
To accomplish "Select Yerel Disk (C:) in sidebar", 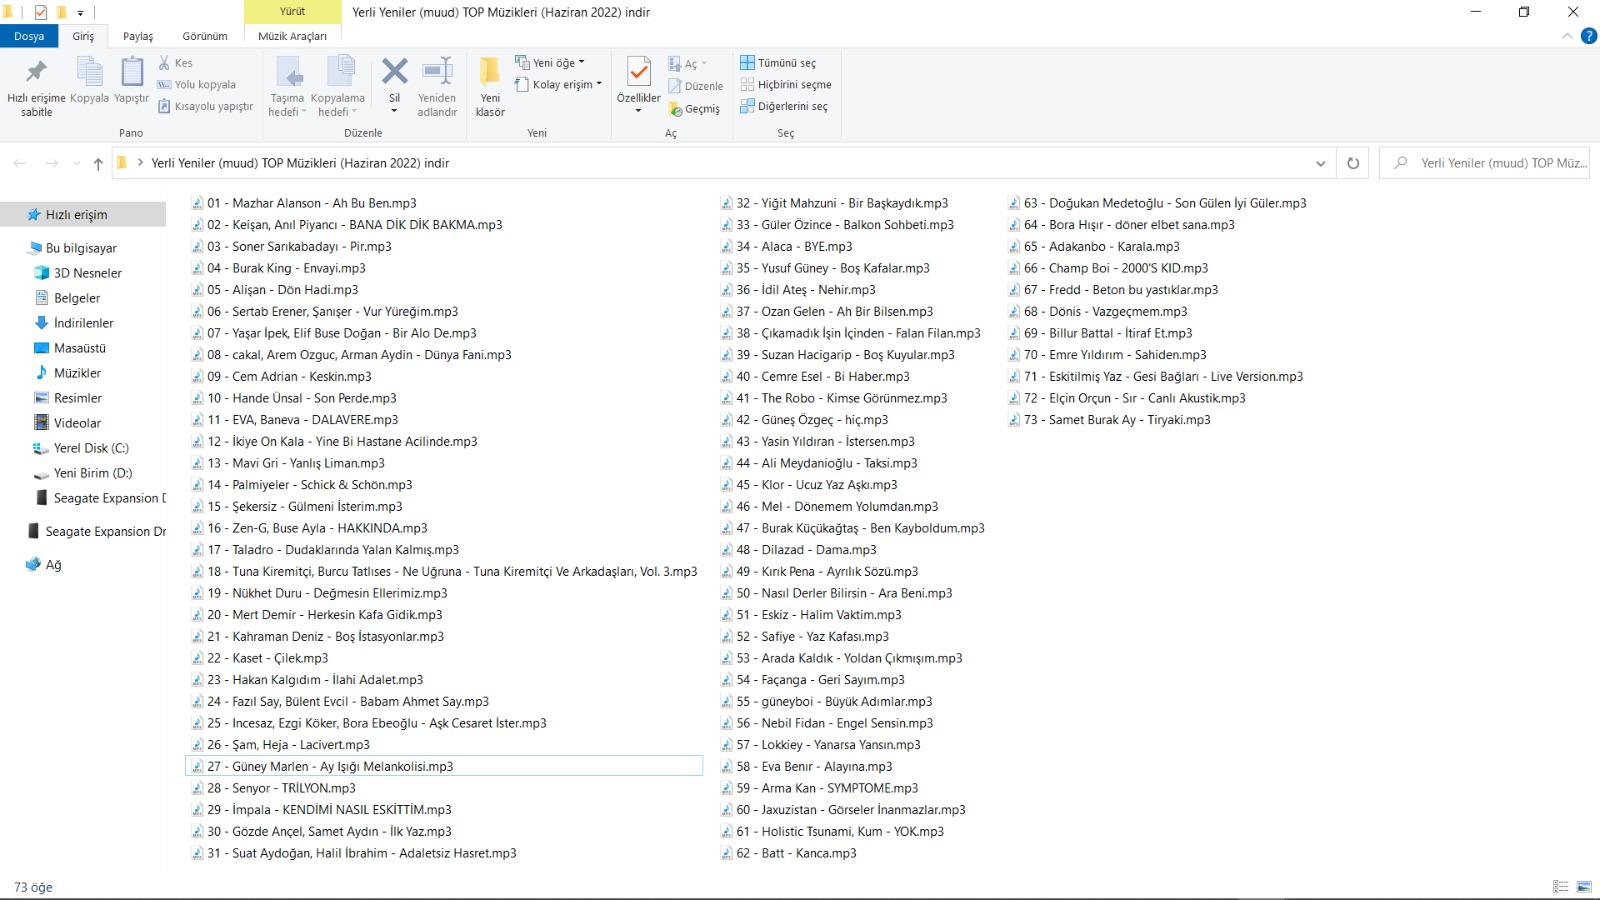I will (91, 448).
